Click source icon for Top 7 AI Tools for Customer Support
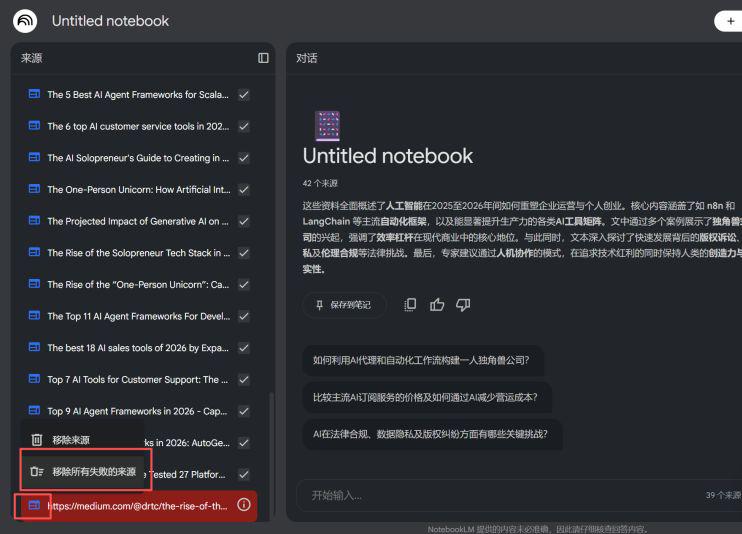 click(x=35, y=379)
